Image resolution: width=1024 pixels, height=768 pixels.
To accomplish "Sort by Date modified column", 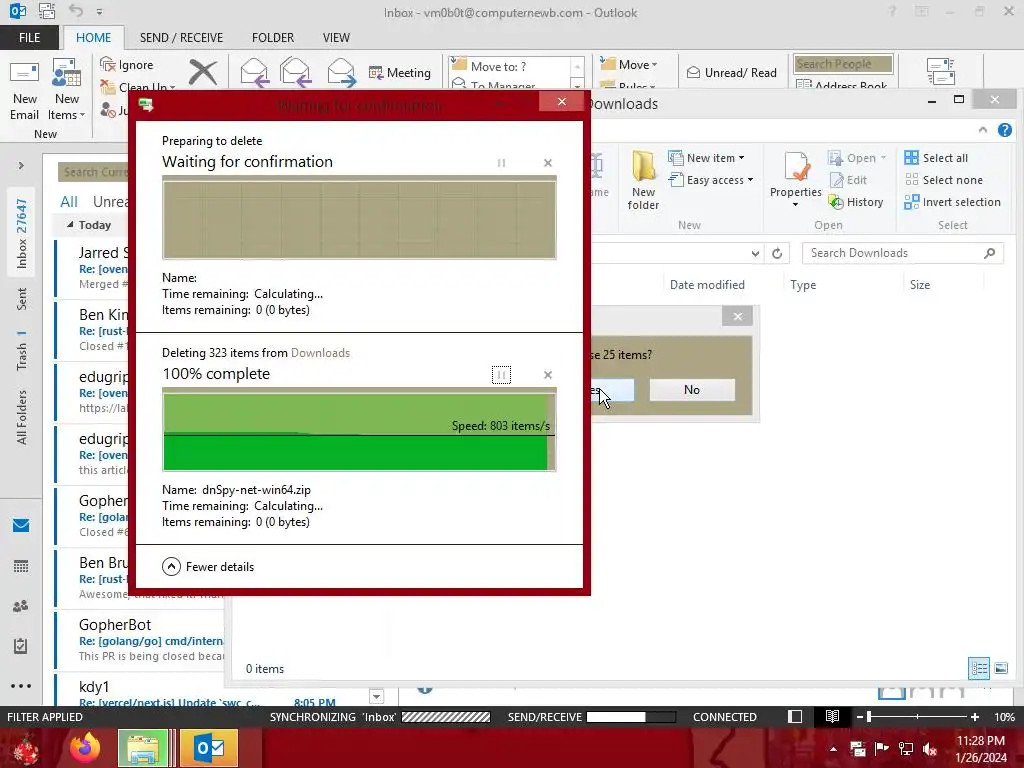I will pyautogui.click(x=707, y=285).
